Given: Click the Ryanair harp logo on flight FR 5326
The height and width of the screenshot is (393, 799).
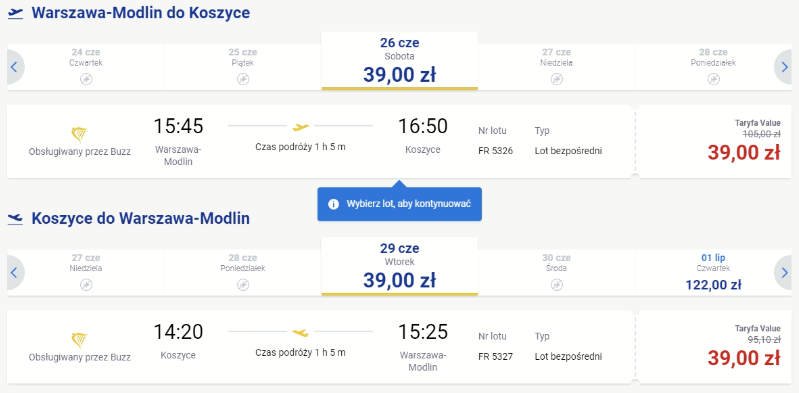Looking at the screenshot, I should pos(79,135).
